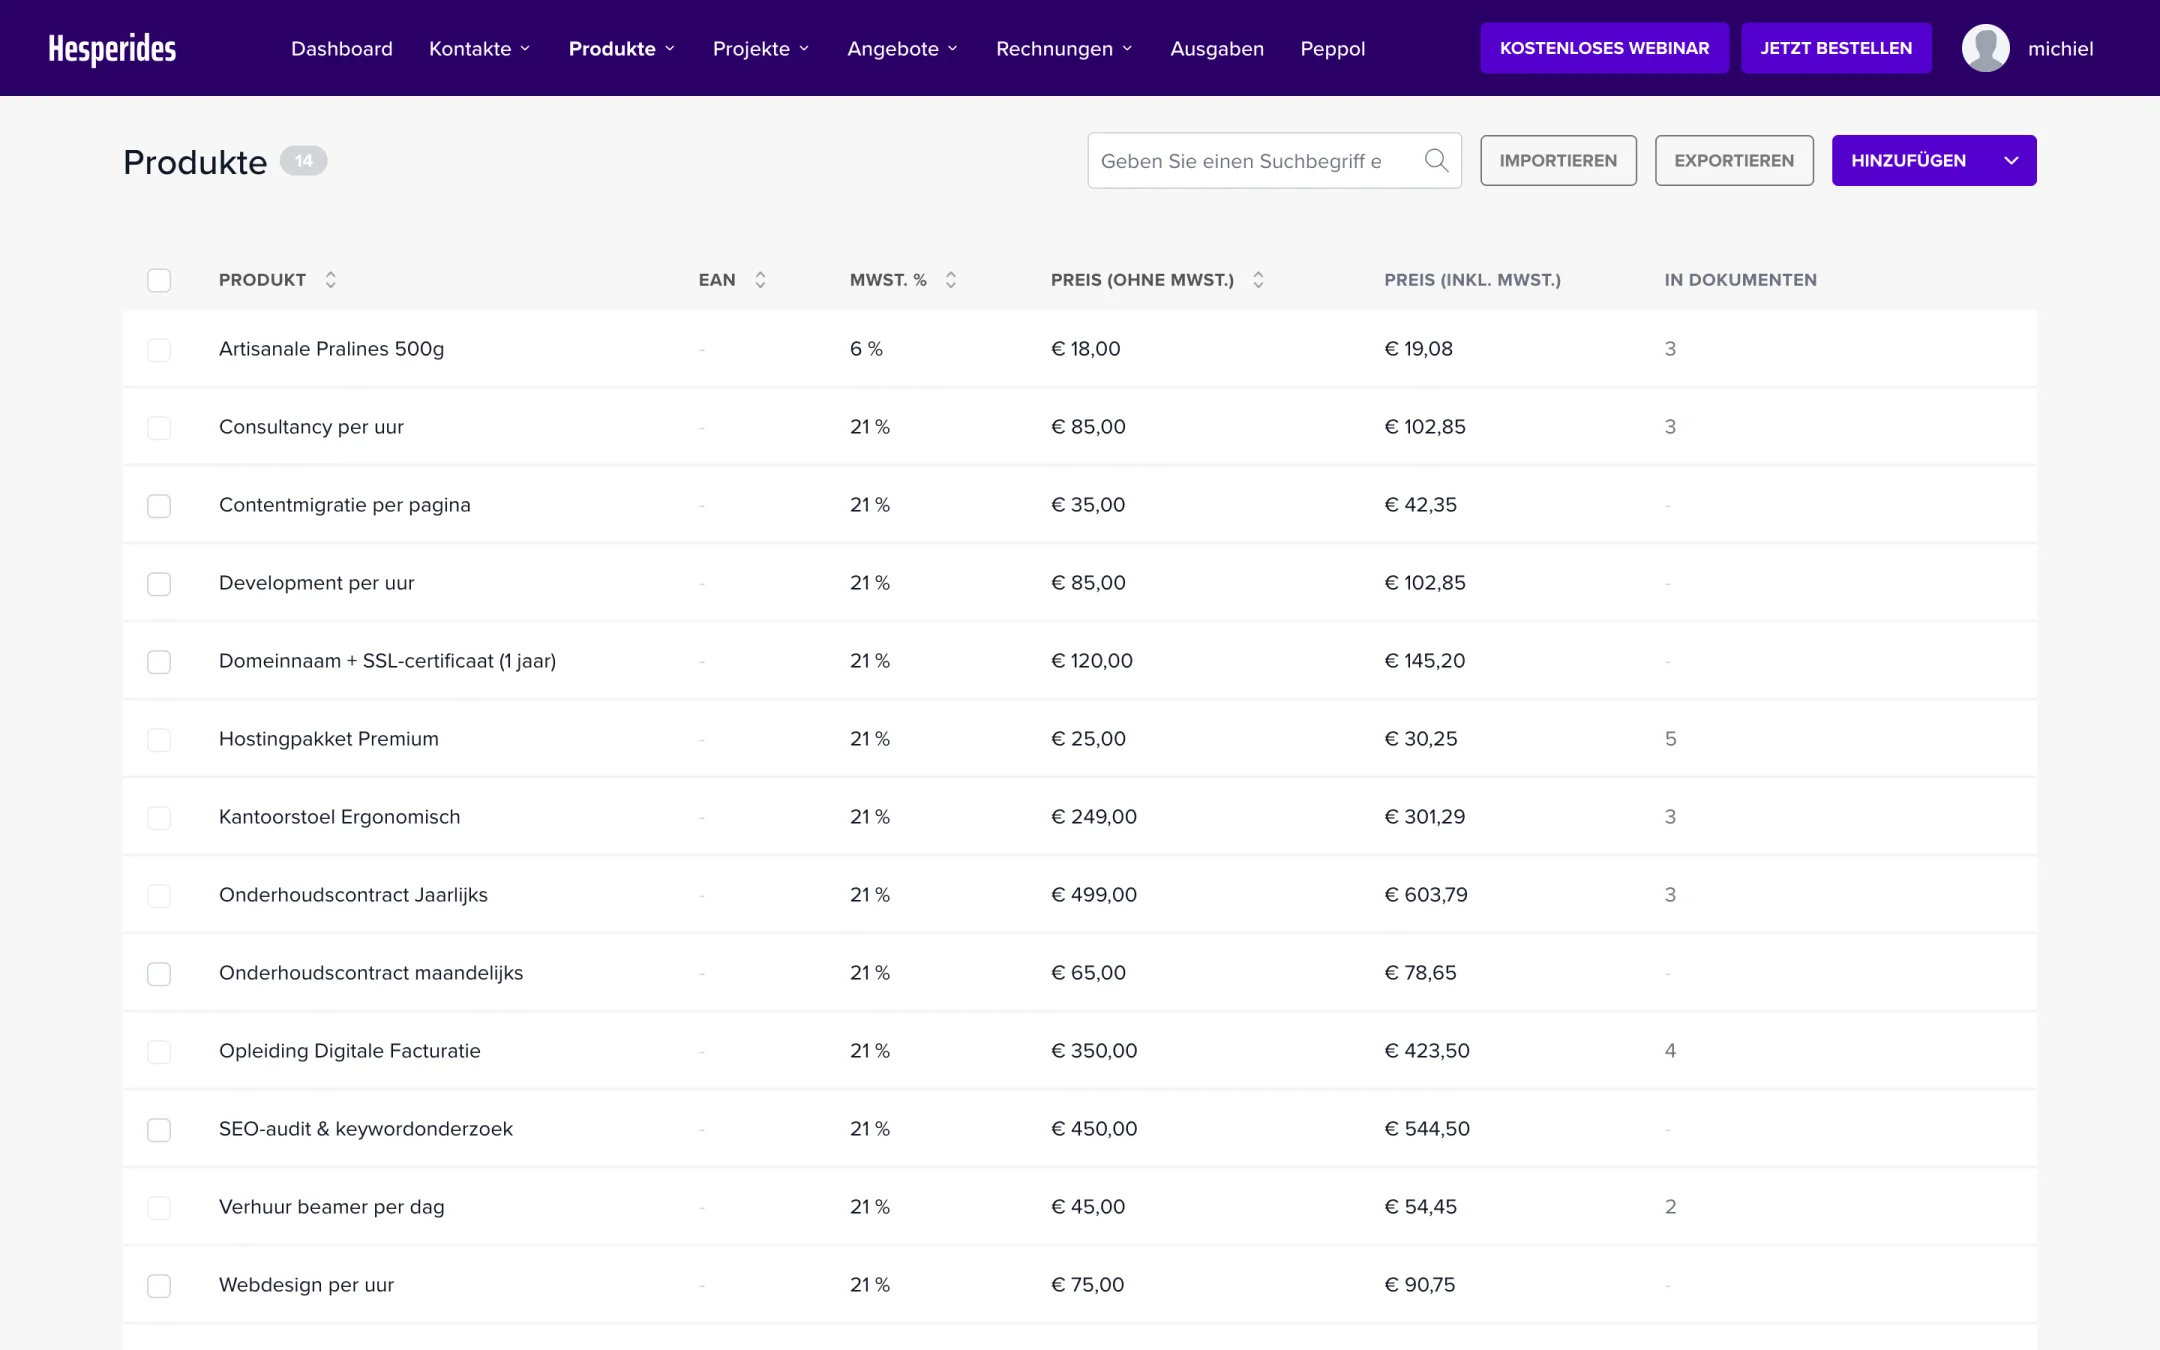Click the Kostenloses Webinar button
Image resolution: width=2160 pixels, height=1350 pixels.
coord(1604,48)
